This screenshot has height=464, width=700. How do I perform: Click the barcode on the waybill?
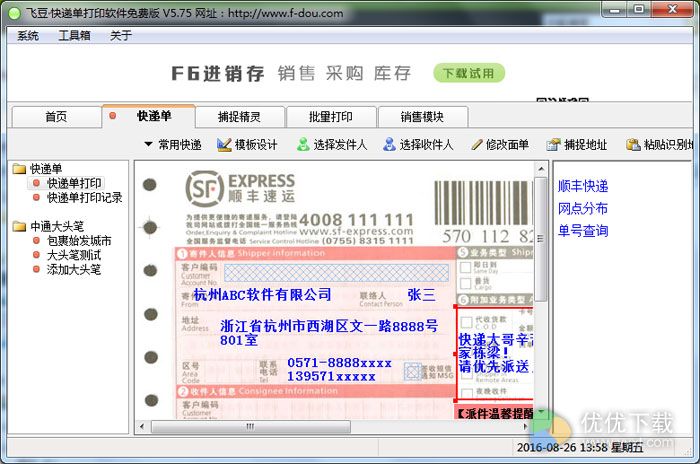(x=484, y=202)
